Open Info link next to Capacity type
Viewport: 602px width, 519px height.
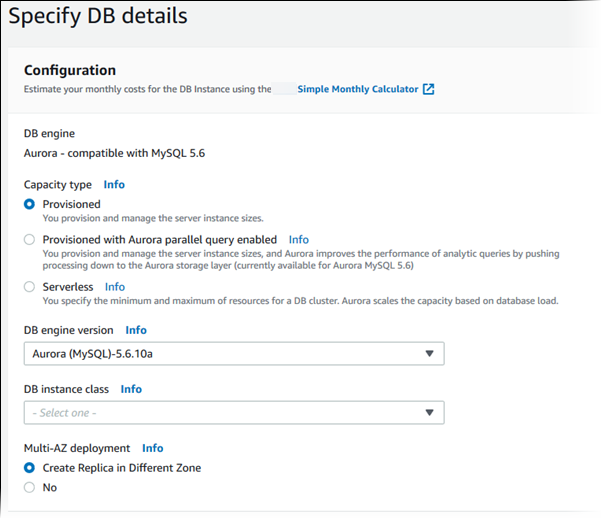[x=114, y=185]
